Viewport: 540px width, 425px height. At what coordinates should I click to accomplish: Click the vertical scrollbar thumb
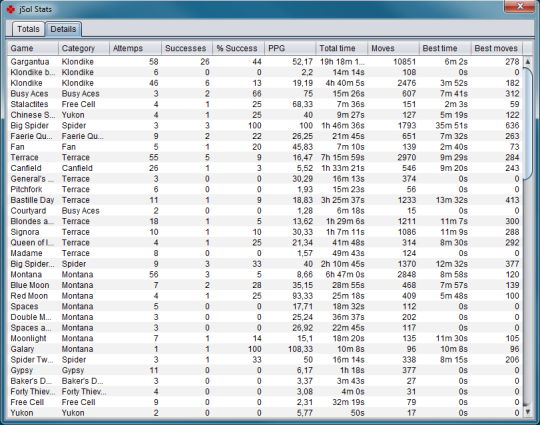[528, 123]
